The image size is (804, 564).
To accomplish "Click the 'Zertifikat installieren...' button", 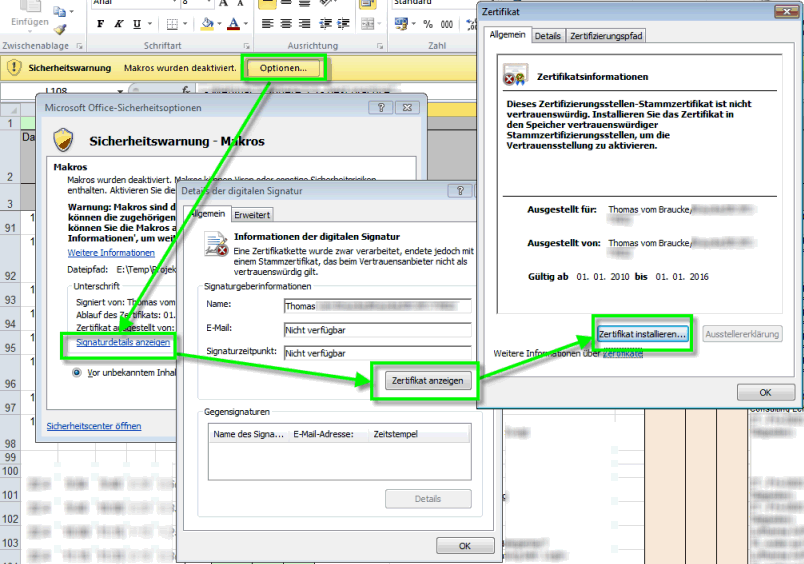I will pos(643,333).
